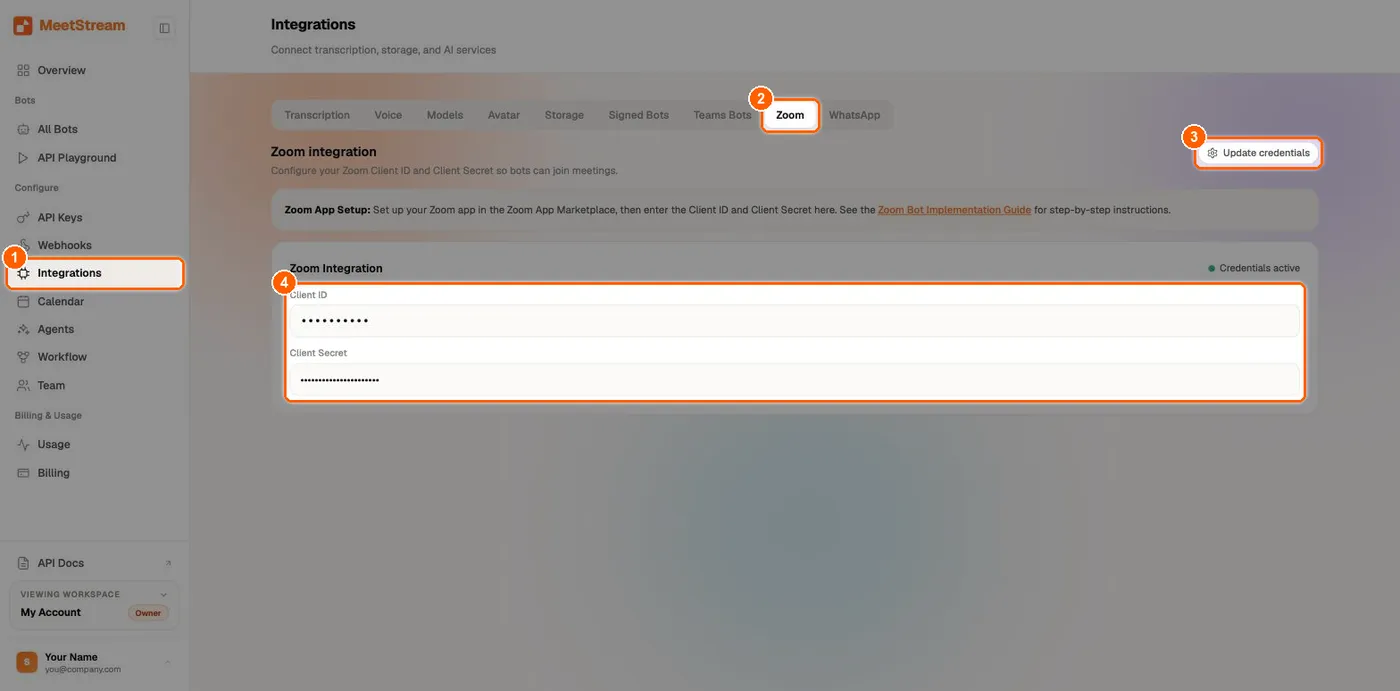This screenshot has height=691, width=1400.
Task: Switch to the Models tab
Action: tap(445, 115)
